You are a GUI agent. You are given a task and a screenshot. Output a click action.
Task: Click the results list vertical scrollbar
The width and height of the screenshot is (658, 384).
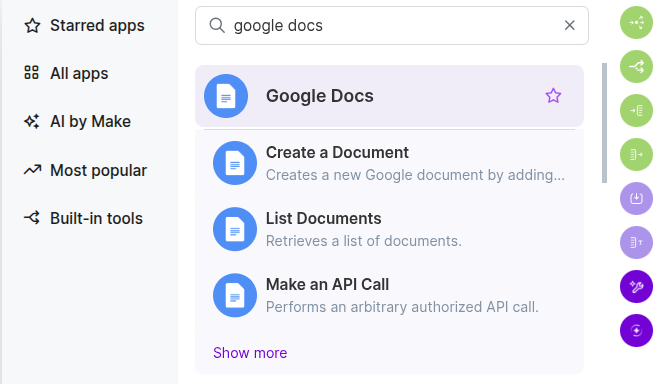(x=604, y=123)
